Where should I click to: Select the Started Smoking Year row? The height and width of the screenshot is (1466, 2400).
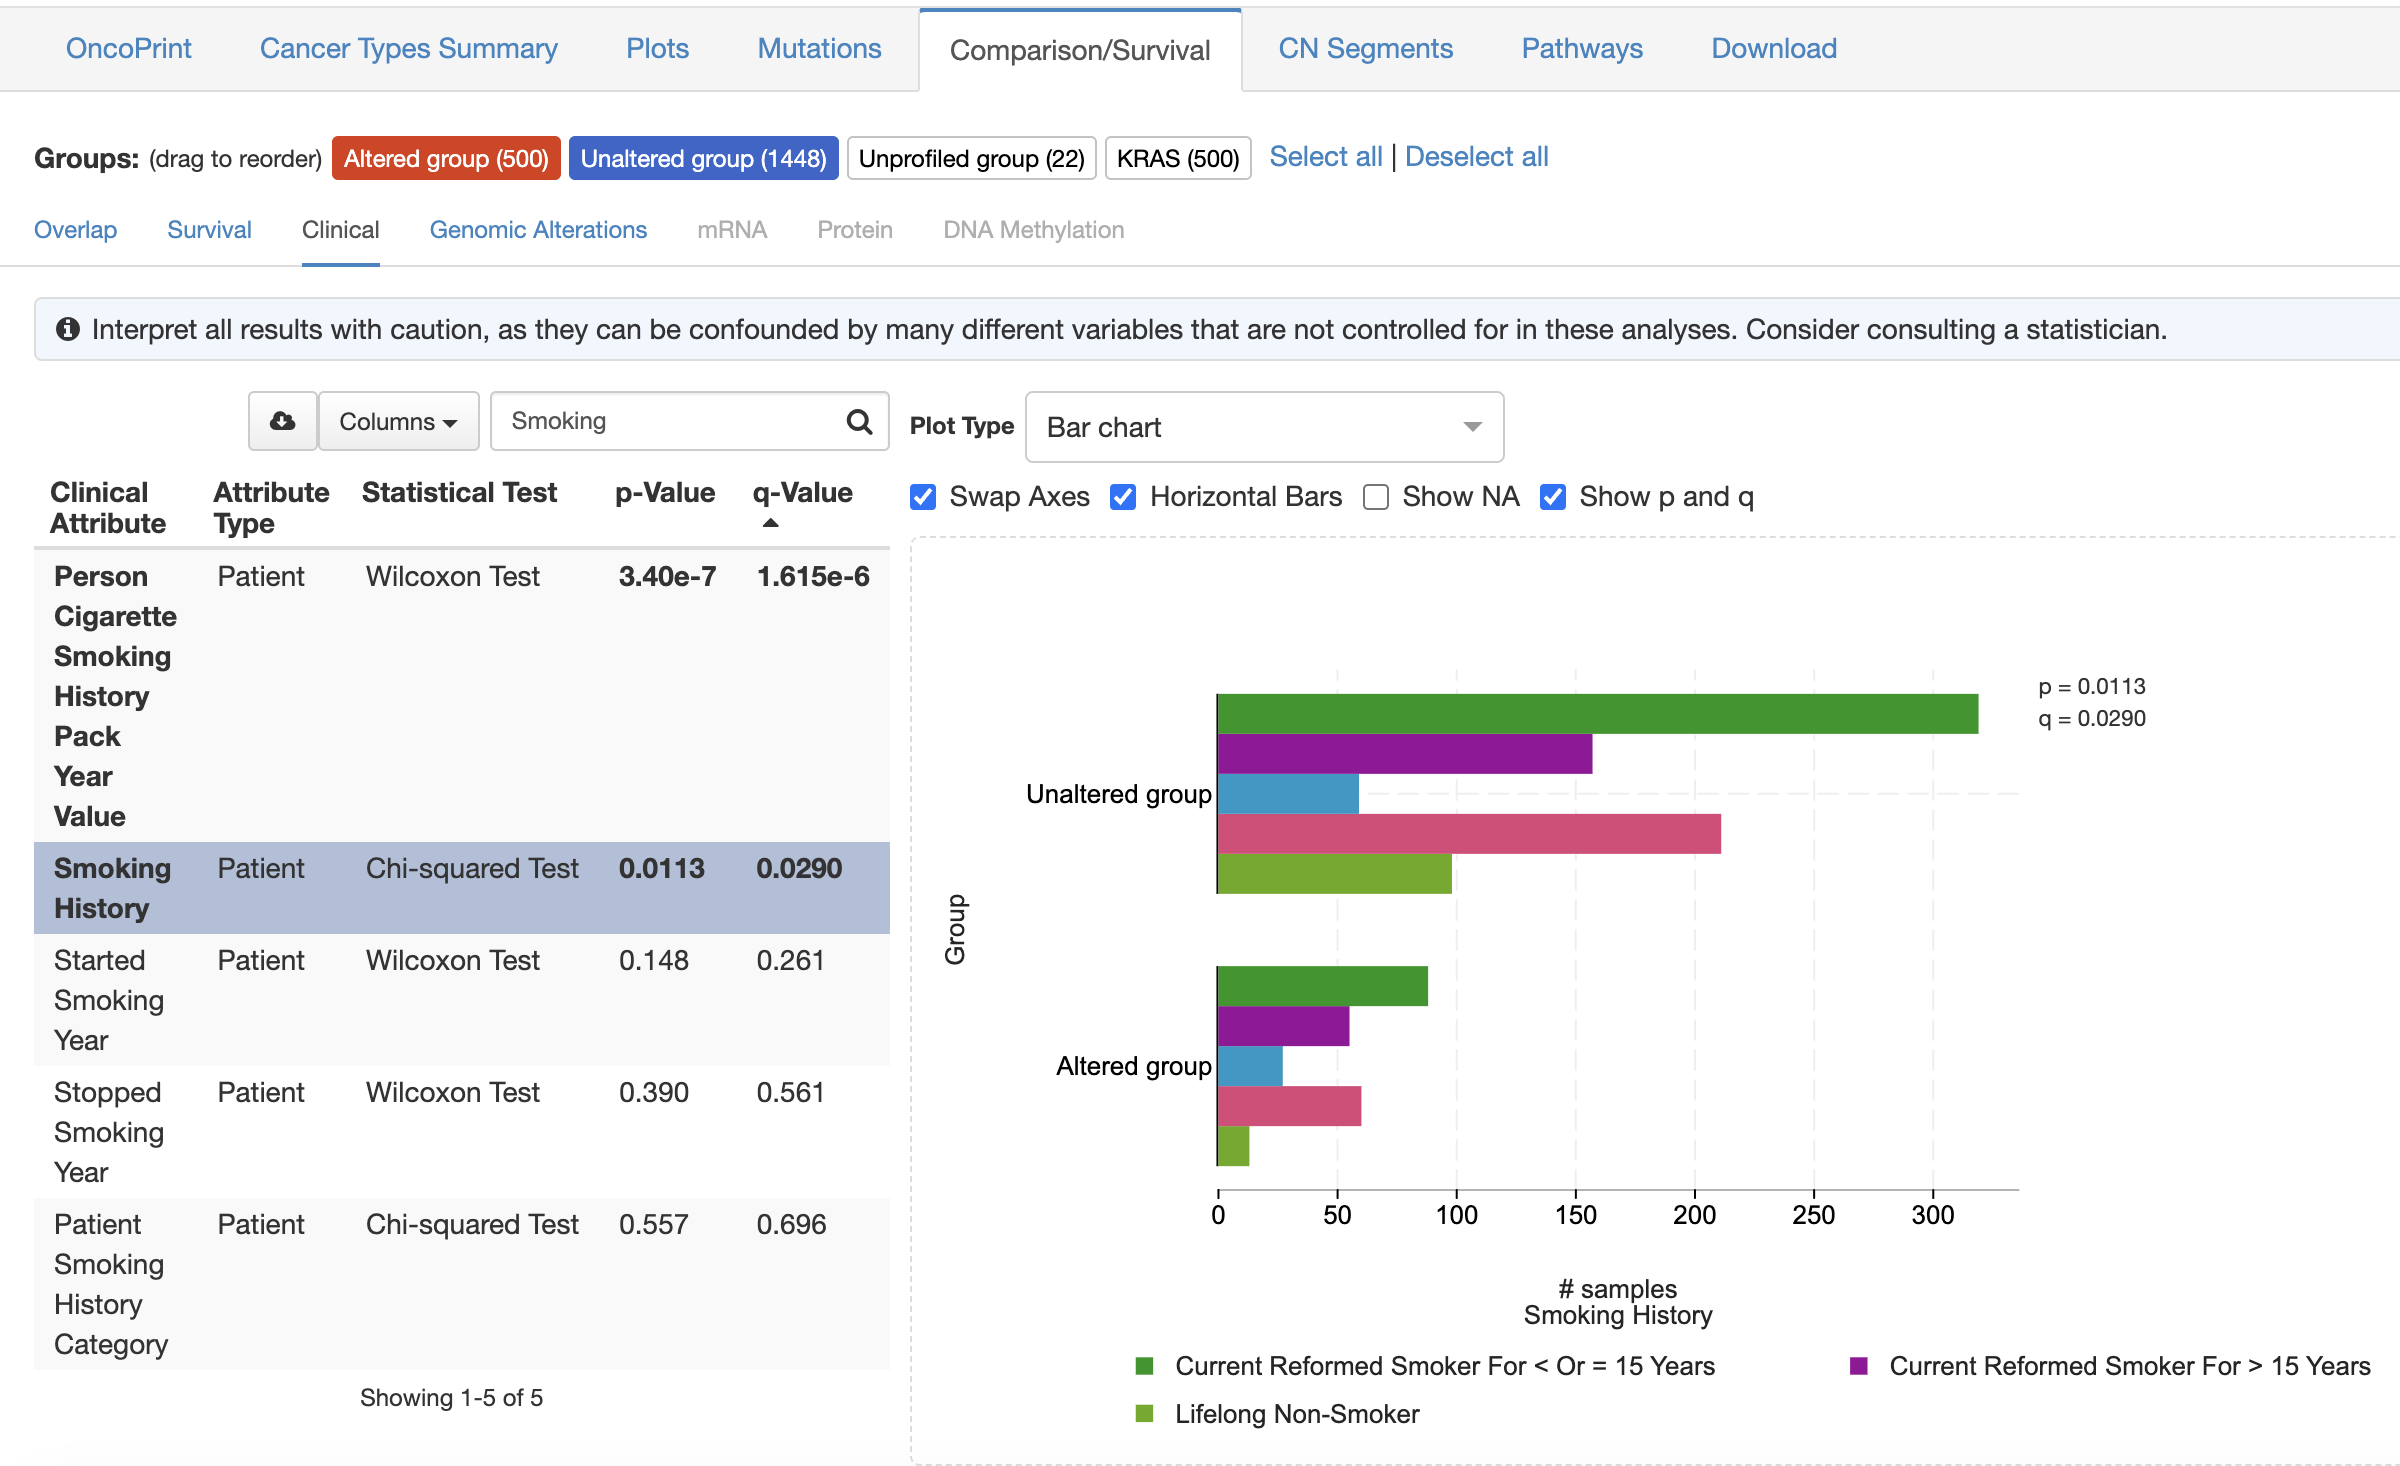(x=462, y=1000)
